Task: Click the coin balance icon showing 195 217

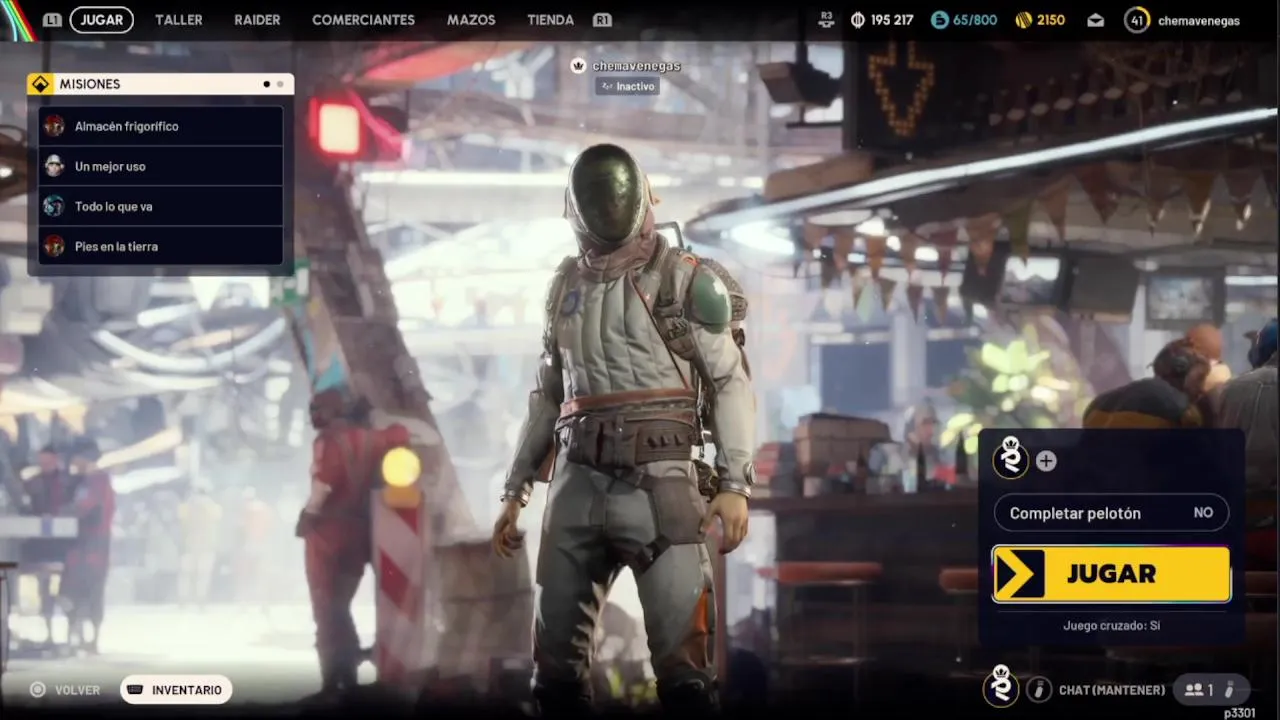Action: click(858, 20)
